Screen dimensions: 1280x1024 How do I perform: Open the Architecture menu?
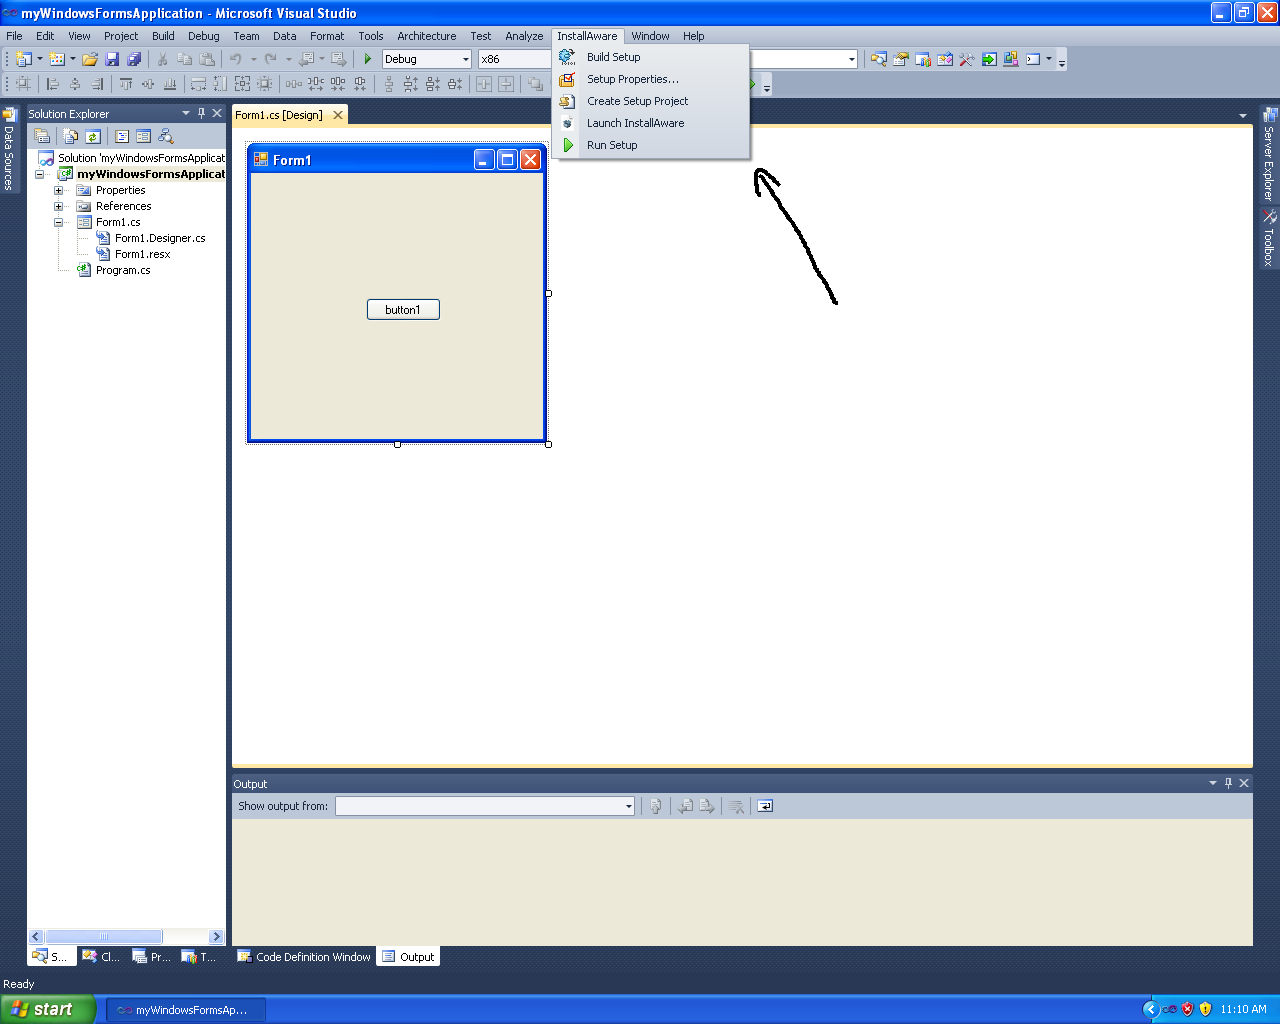coord(427,36)
